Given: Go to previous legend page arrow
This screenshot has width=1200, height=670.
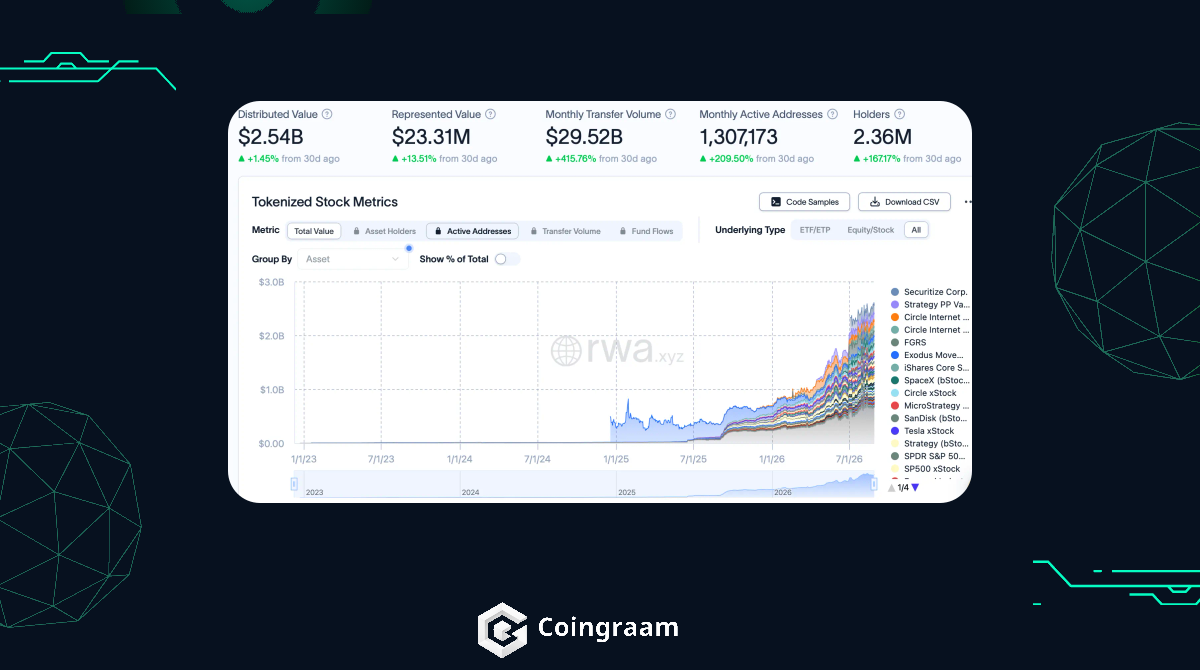Looking at the screenshot, I should [892, 487].
